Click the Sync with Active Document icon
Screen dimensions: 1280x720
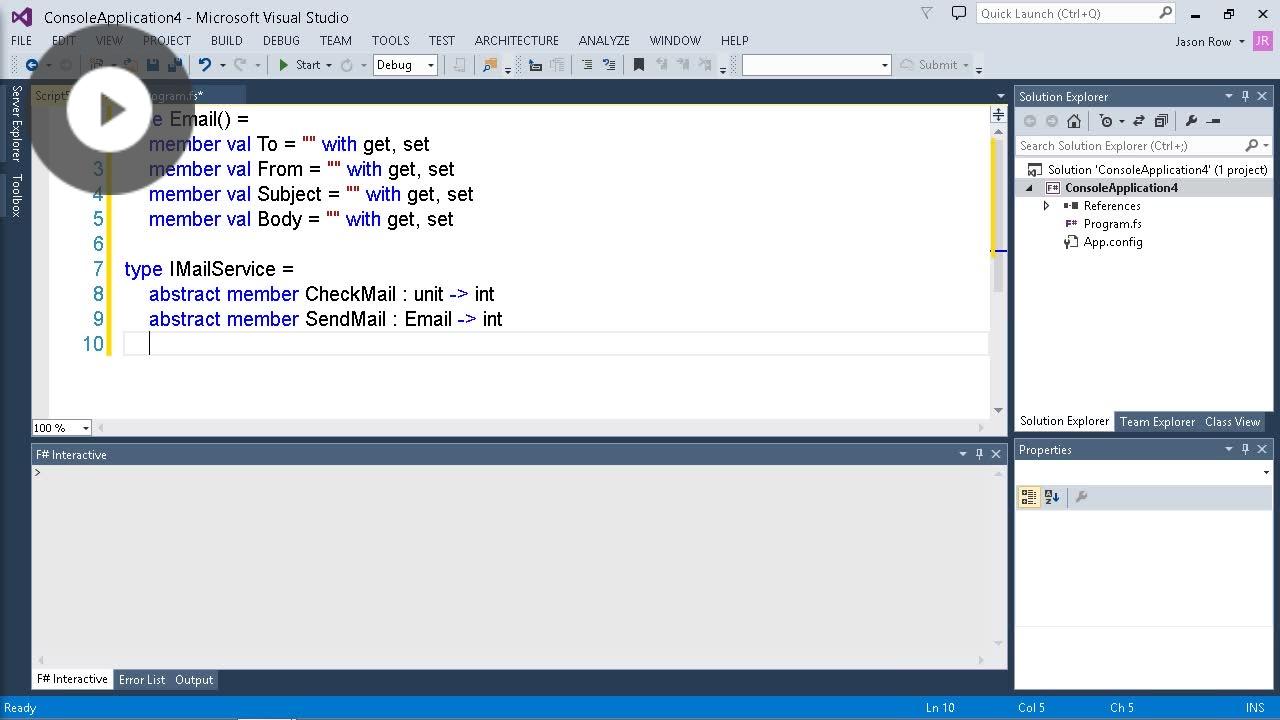[x=1137, y=121]
